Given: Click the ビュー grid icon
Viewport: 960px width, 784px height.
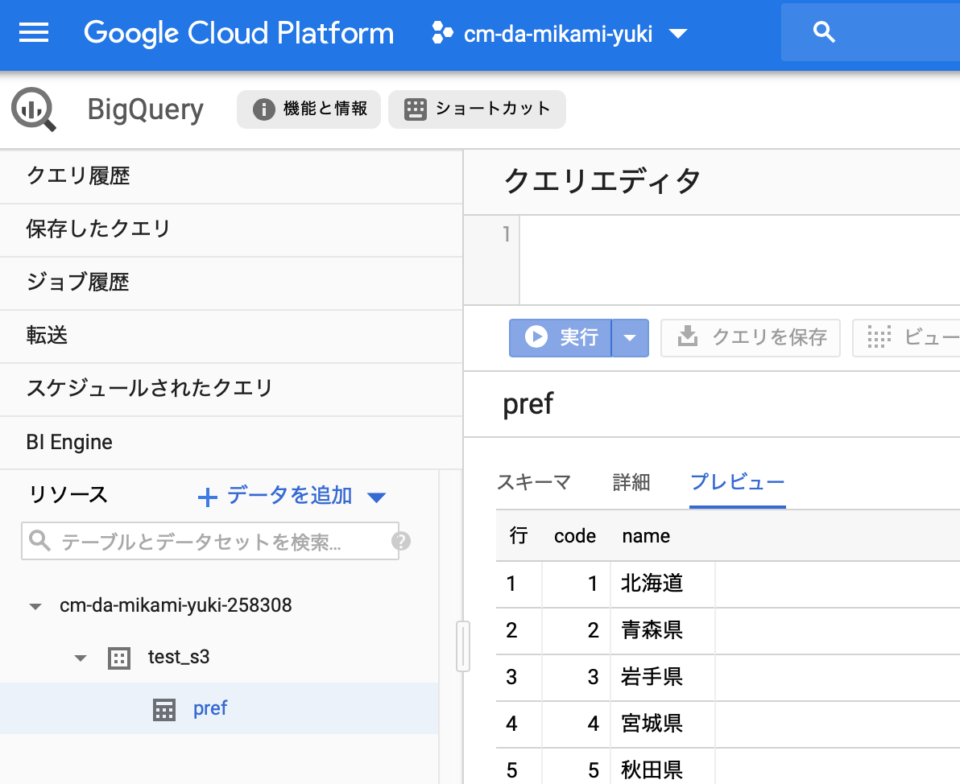Looking at the screenshot, I should point(879,338).
